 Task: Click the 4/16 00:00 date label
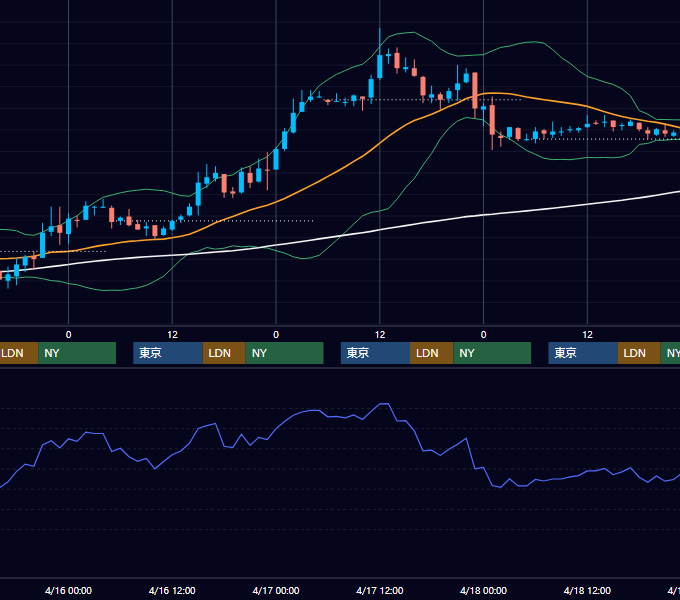click(69, 590)
